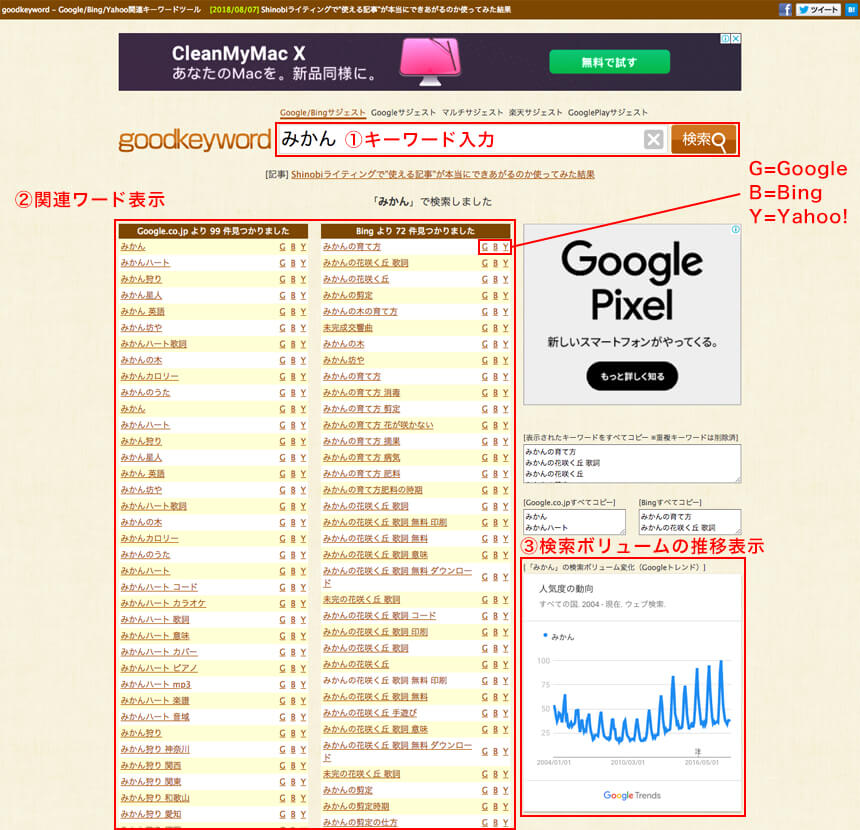Select the Google/Bingサジェスト tab

click(x=322, y=112)
